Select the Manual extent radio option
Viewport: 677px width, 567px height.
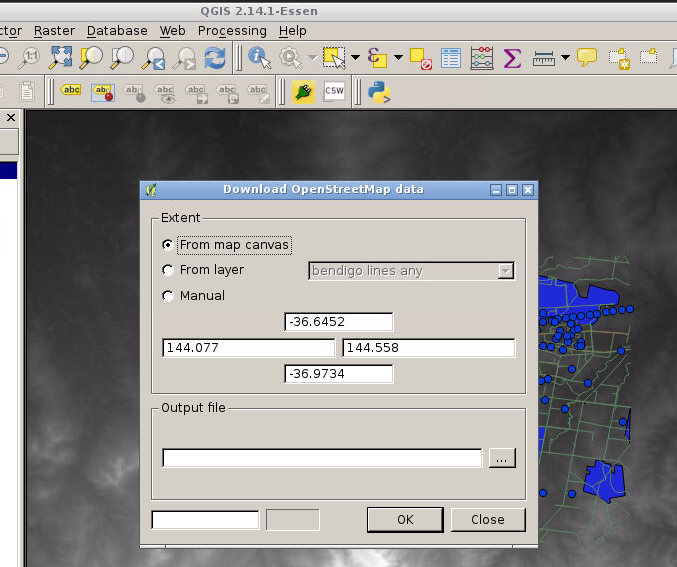point(168,296)
